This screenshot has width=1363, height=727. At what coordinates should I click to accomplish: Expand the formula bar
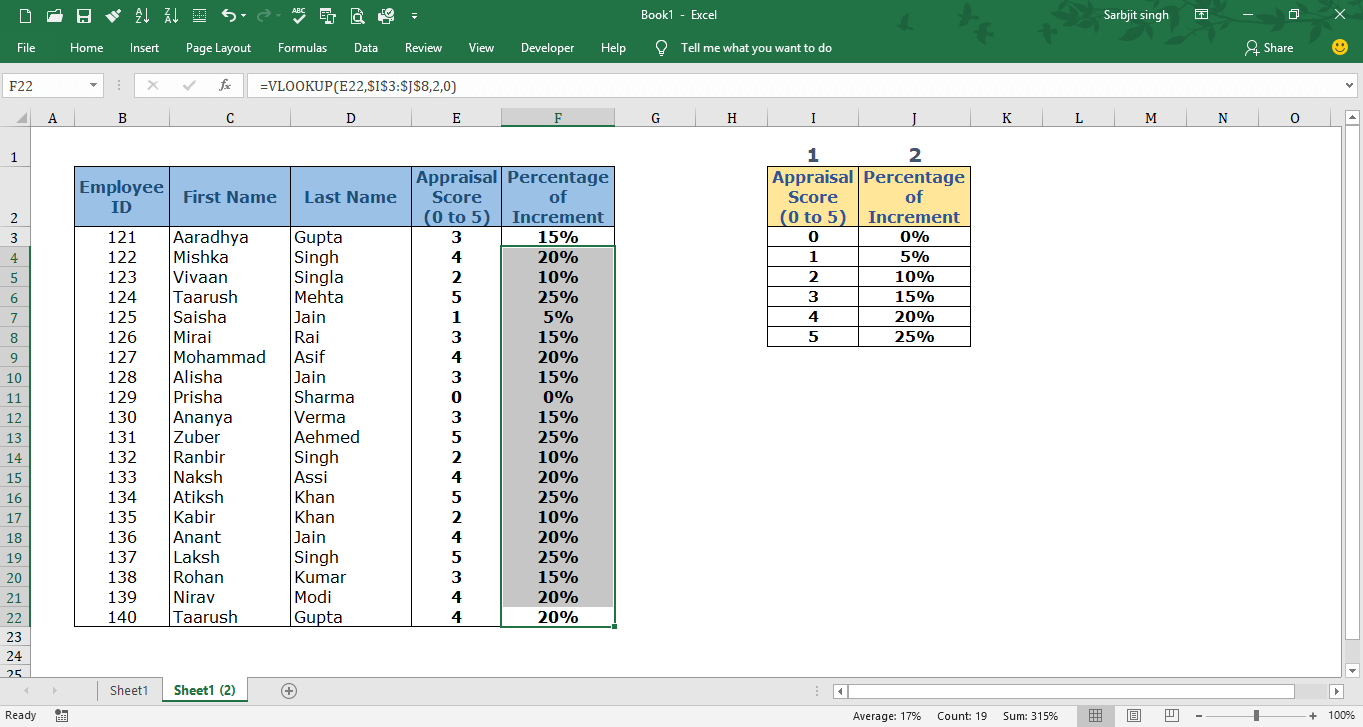(x=1350, y=86)
